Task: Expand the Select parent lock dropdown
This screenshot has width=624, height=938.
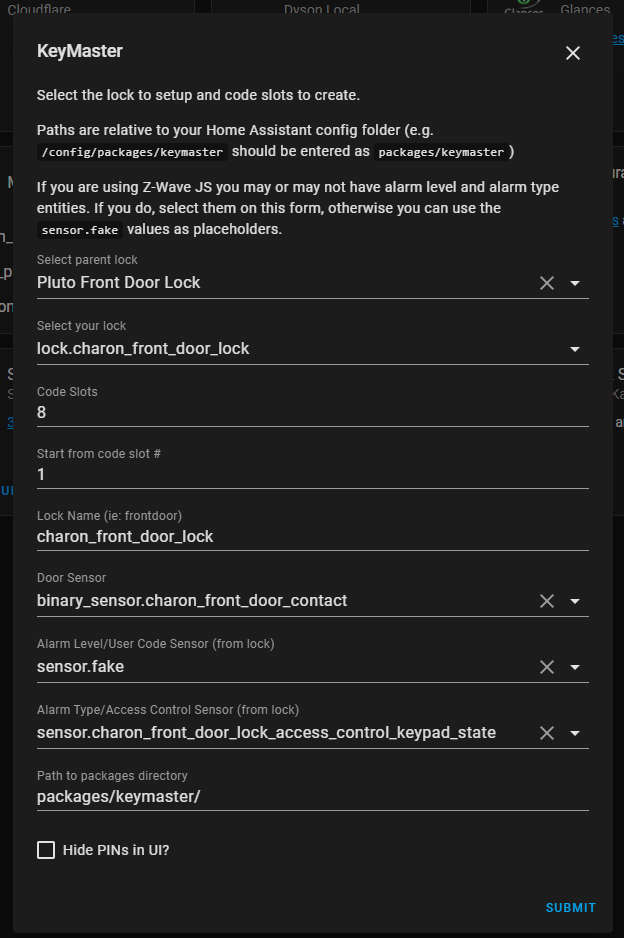Action: [x=575, y=283]
